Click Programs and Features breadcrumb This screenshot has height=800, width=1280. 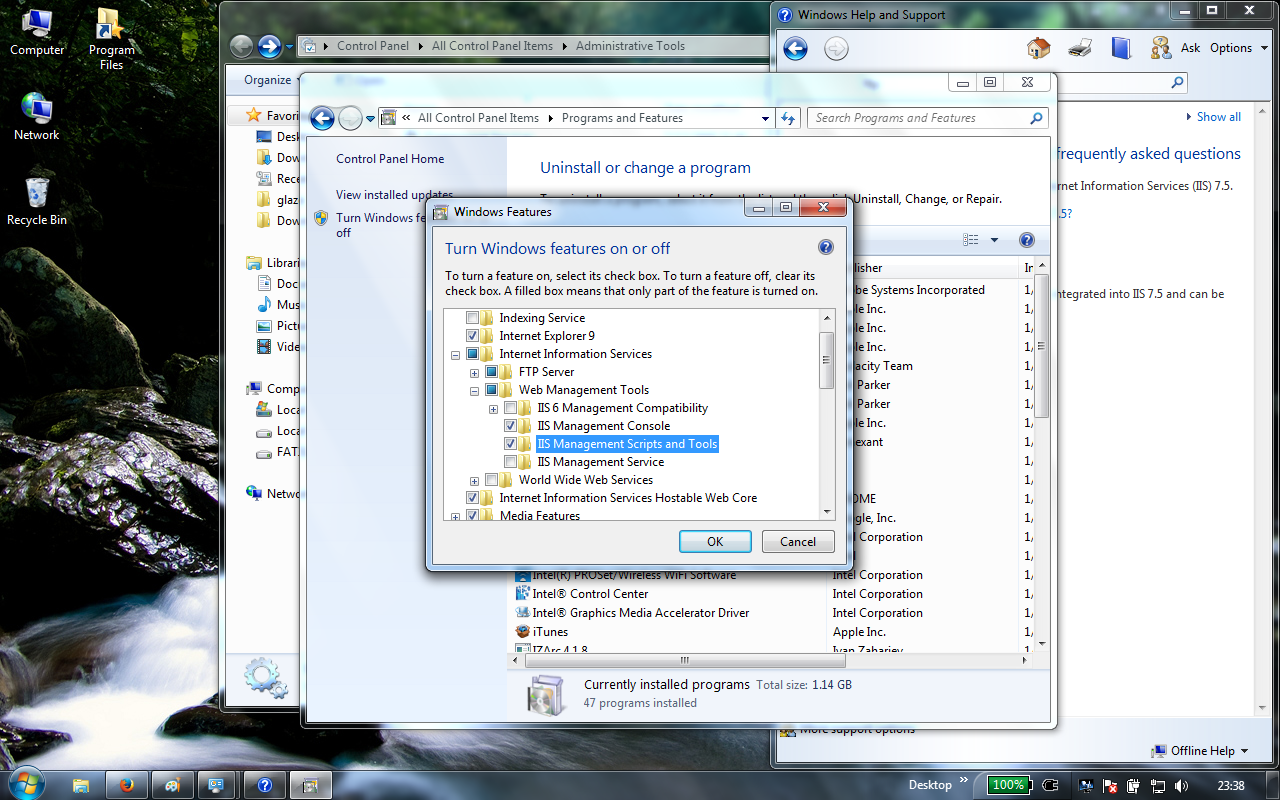(x=622, y=118)
